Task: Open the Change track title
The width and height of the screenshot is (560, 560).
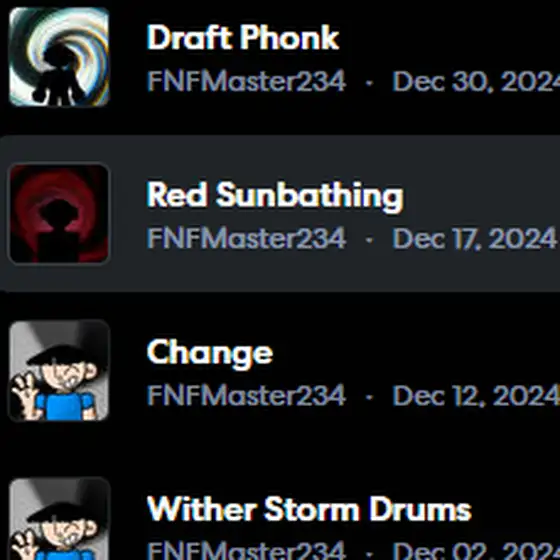Action: [x=210, y=354]
